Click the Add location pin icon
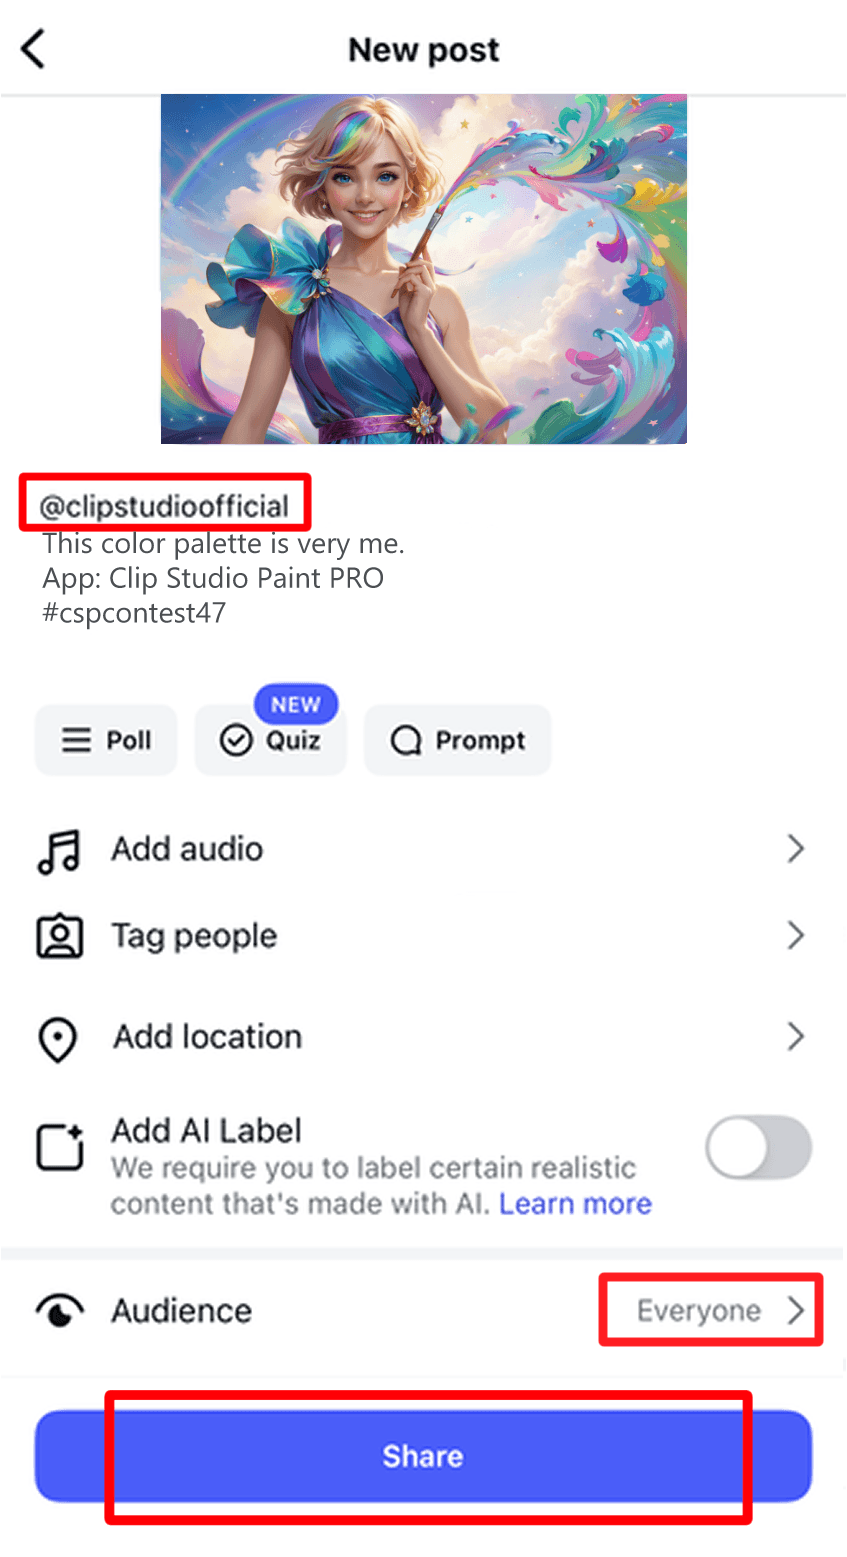Screen dimensions: 847x1557 pos(60,1039)
